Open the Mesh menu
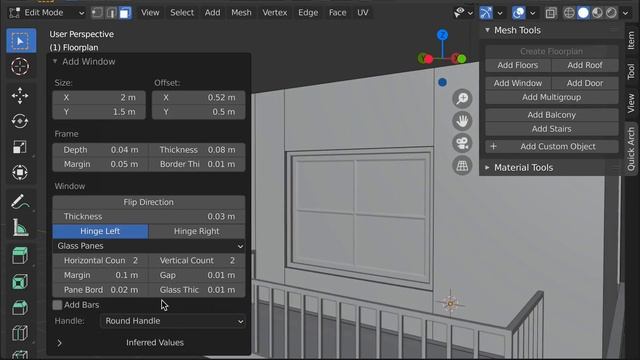 [241, 13]
